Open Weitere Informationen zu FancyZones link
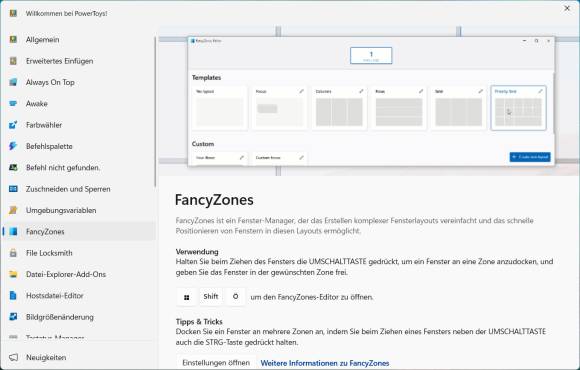The height and width of the screenshot is (370, 580). [325, 363]
